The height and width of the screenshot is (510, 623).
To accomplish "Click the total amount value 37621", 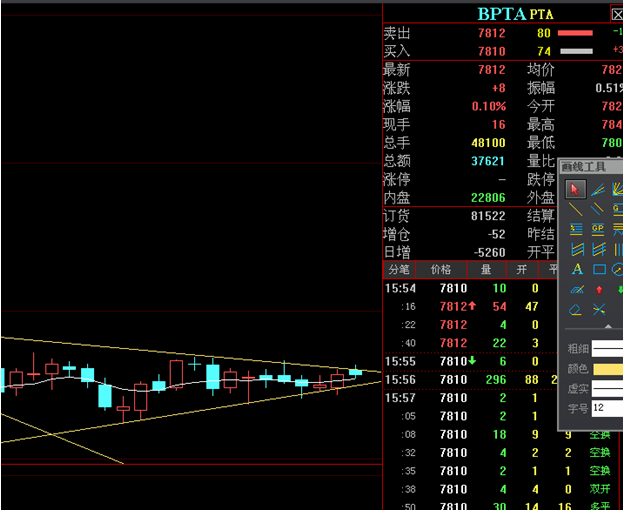I will coord(488,161).
